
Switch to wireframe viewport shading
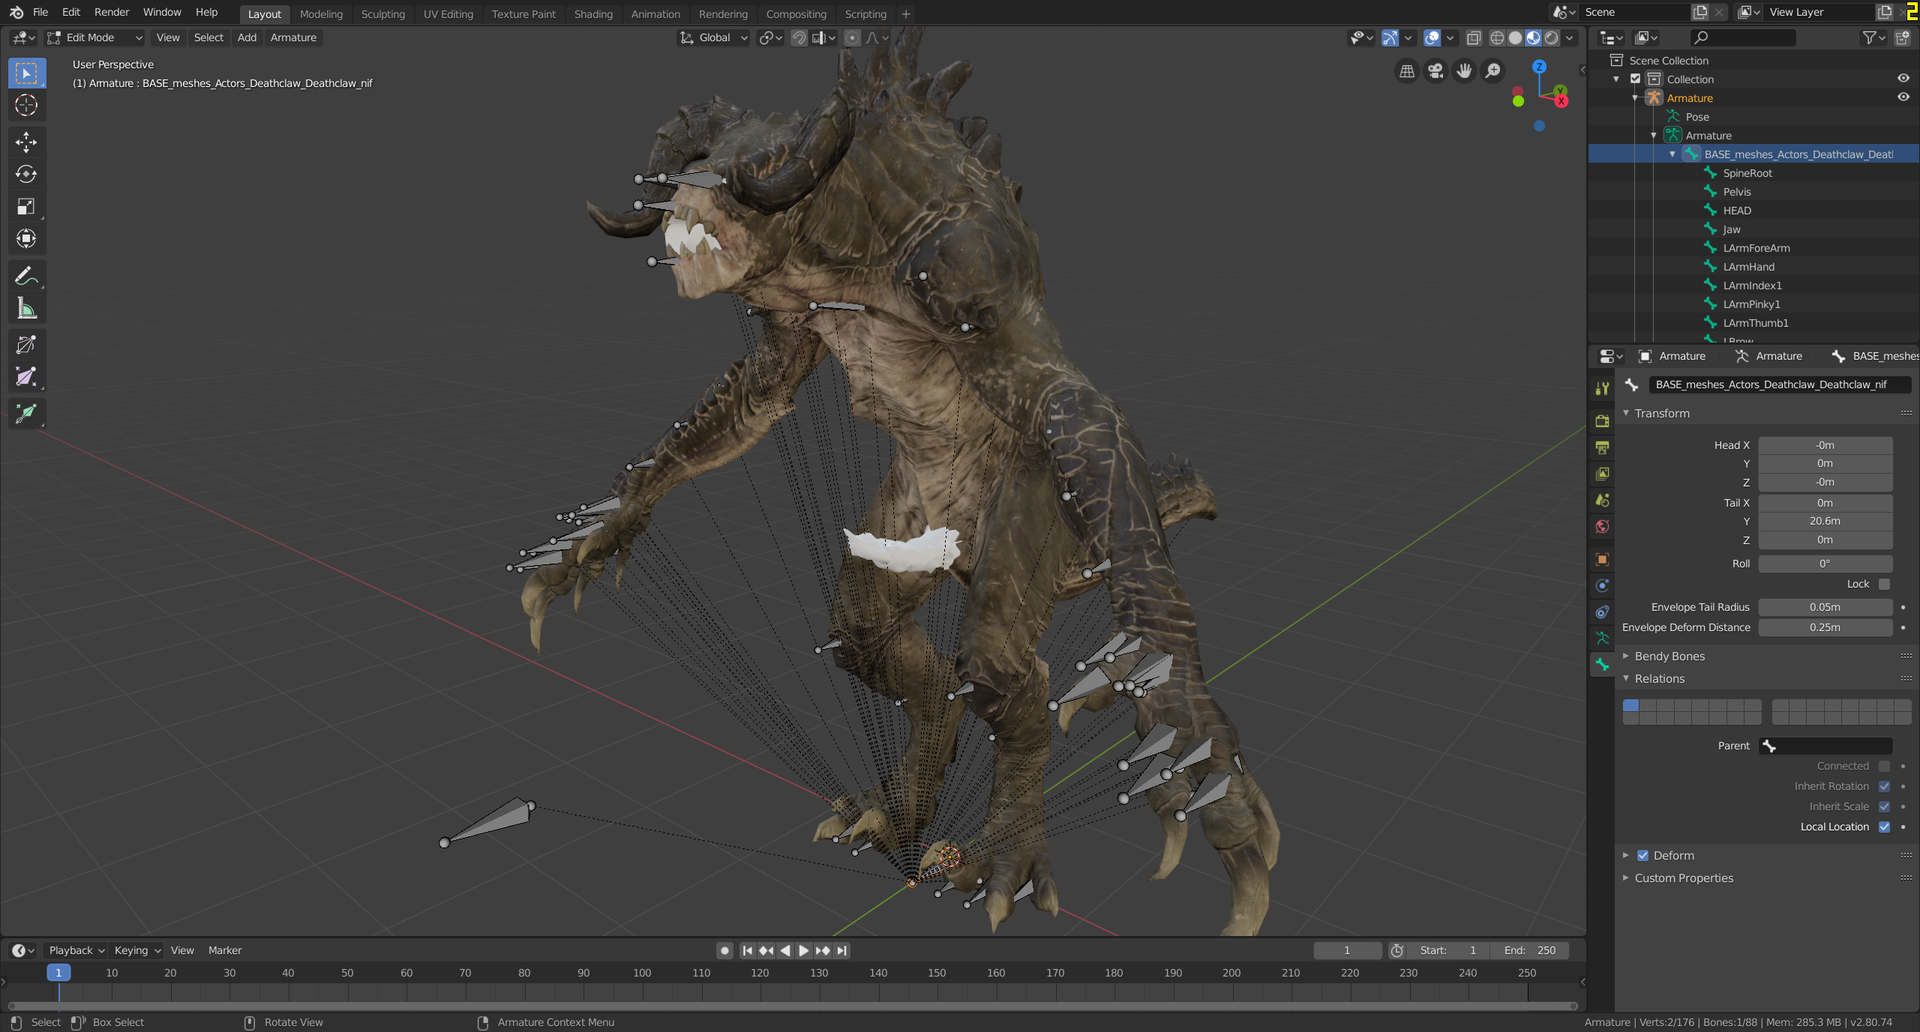tap(1497, 38)
